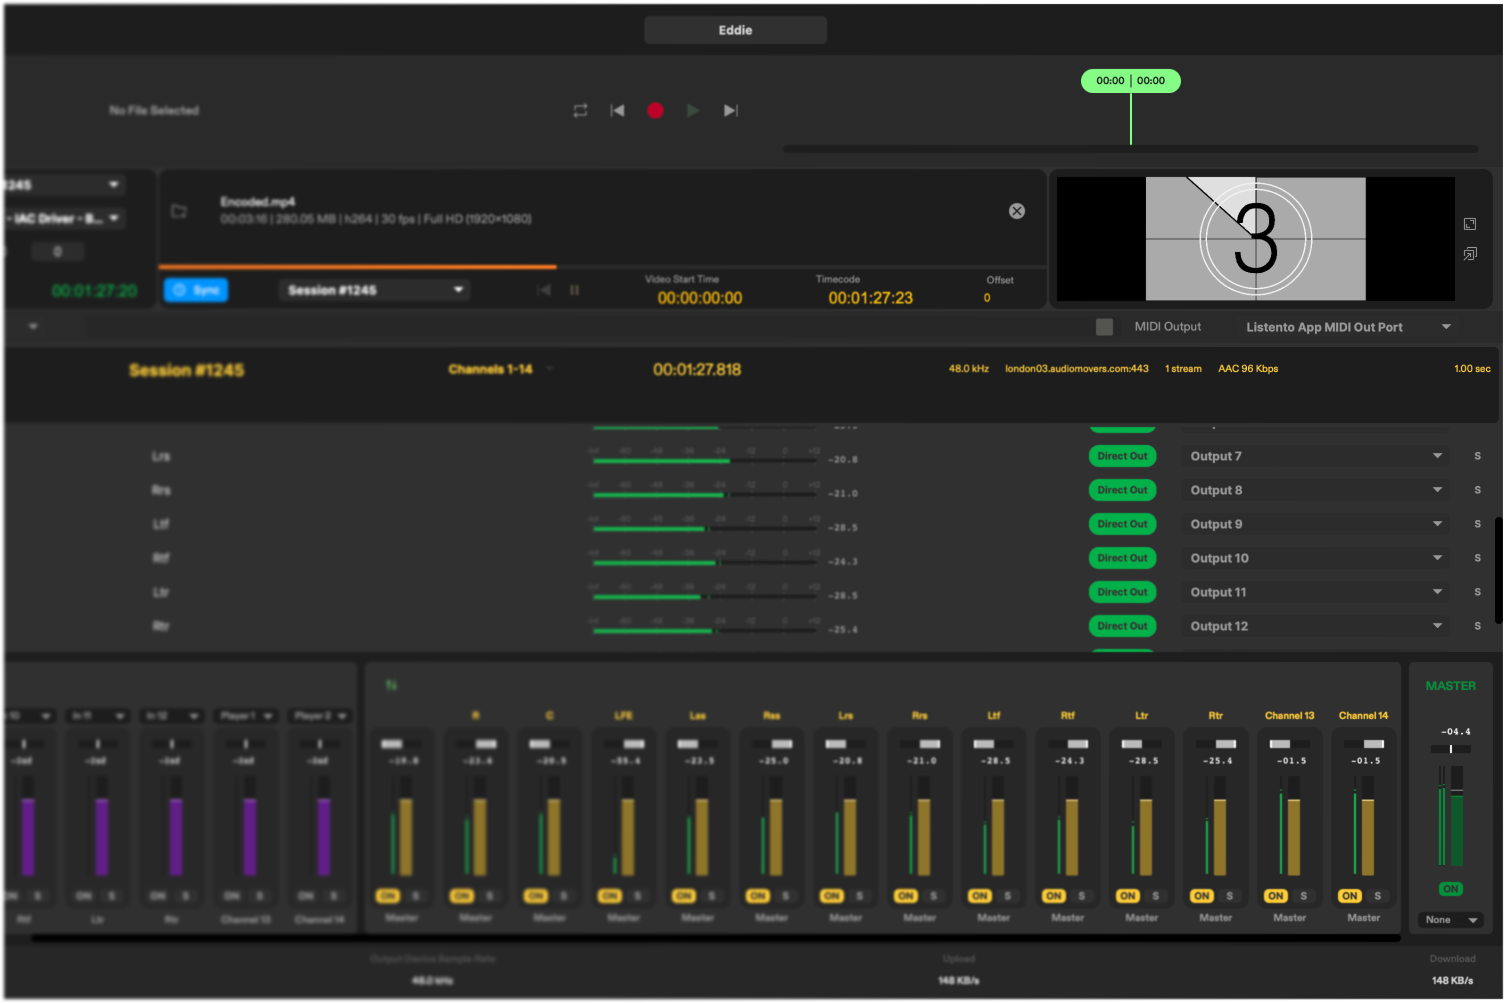Enable the MIDI Output checkbox
This screenshot has height=1003, width=1507.
point(1104,327)
